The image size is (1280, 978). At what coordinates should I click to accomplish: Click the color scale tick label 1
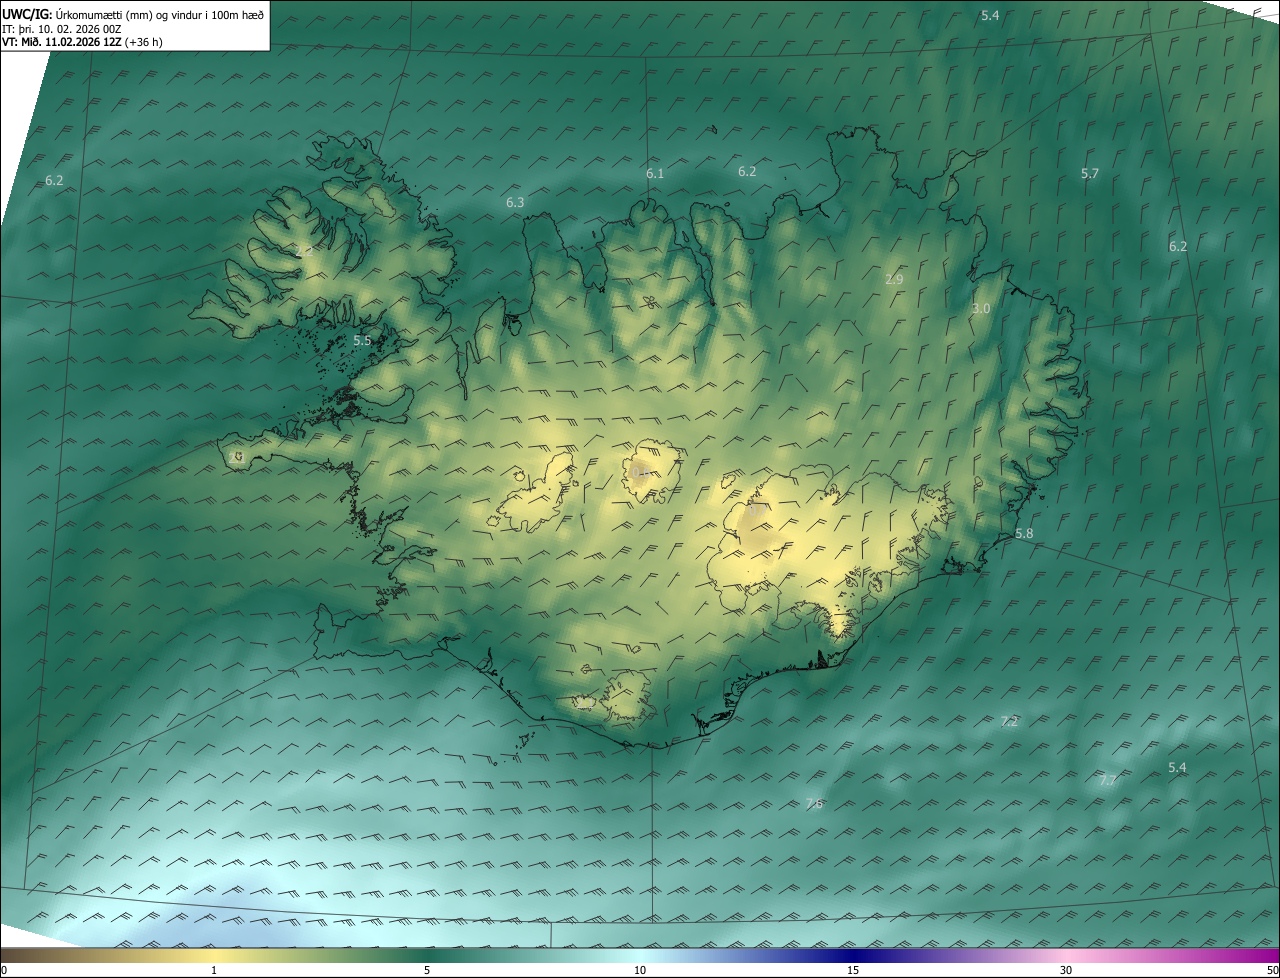pos(214,970)
